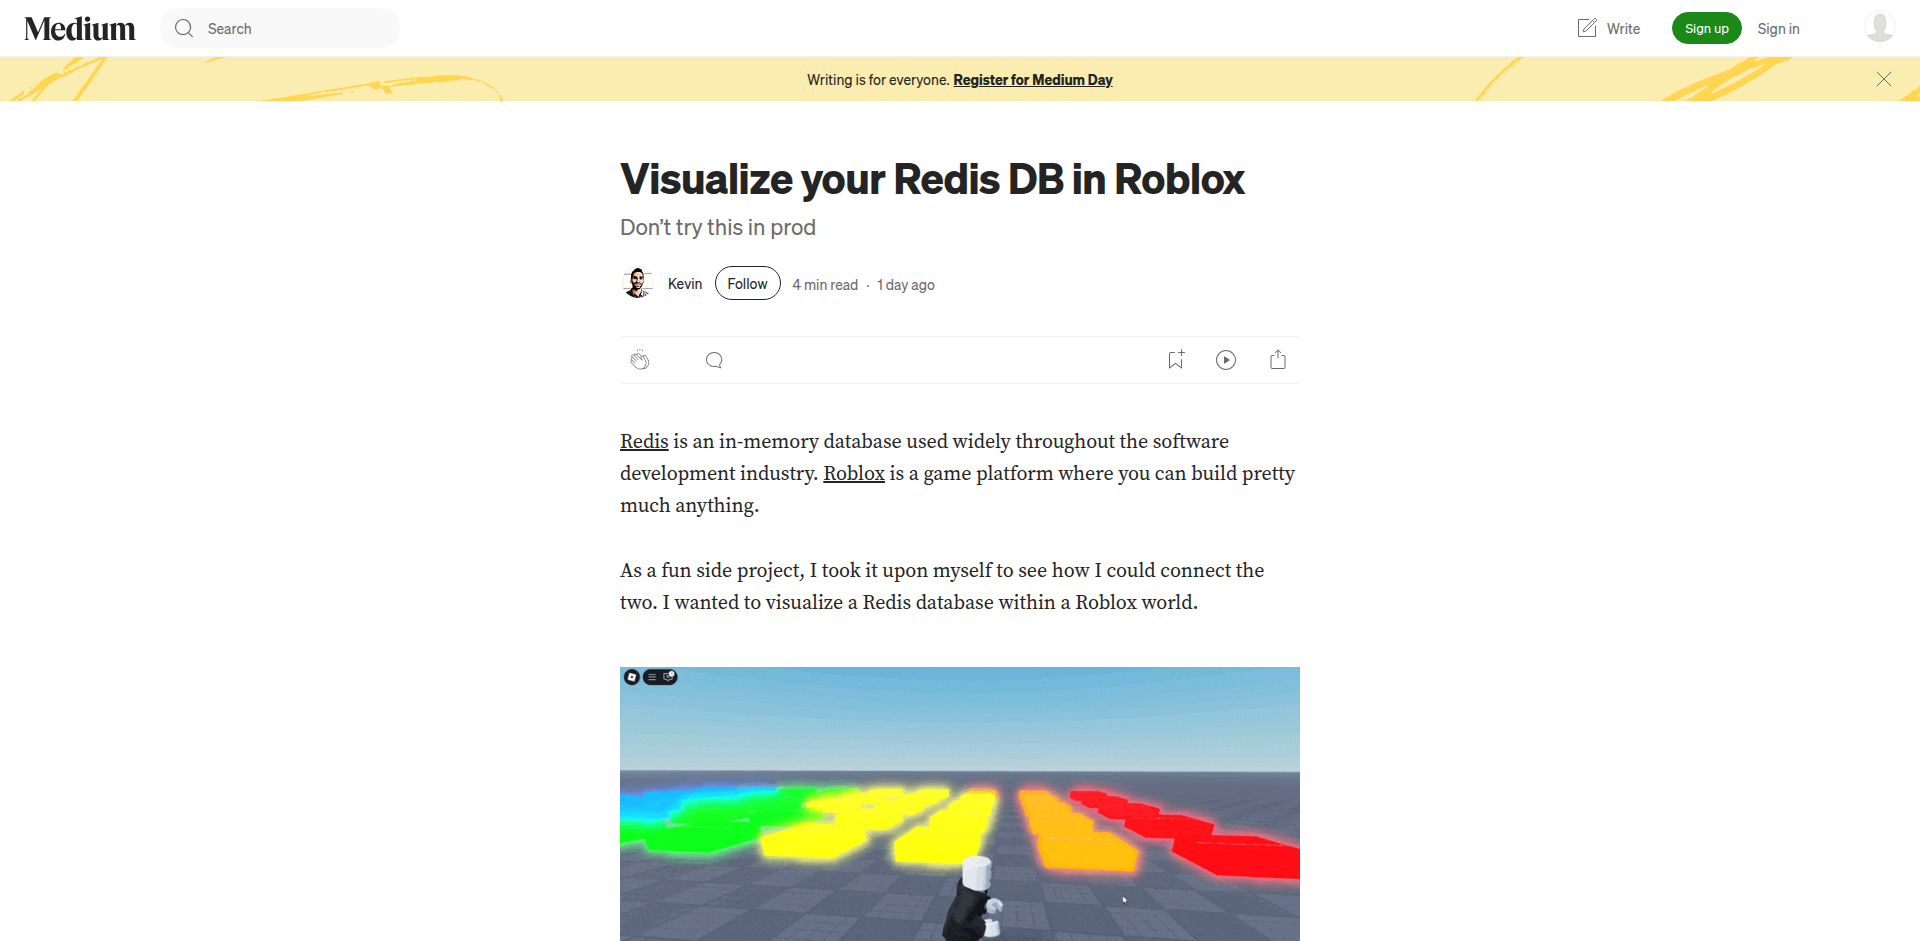Viewport: 1920px width, 941px height.
Task: Click the article title Visualize your Redis DB
Action: (932, 180)
